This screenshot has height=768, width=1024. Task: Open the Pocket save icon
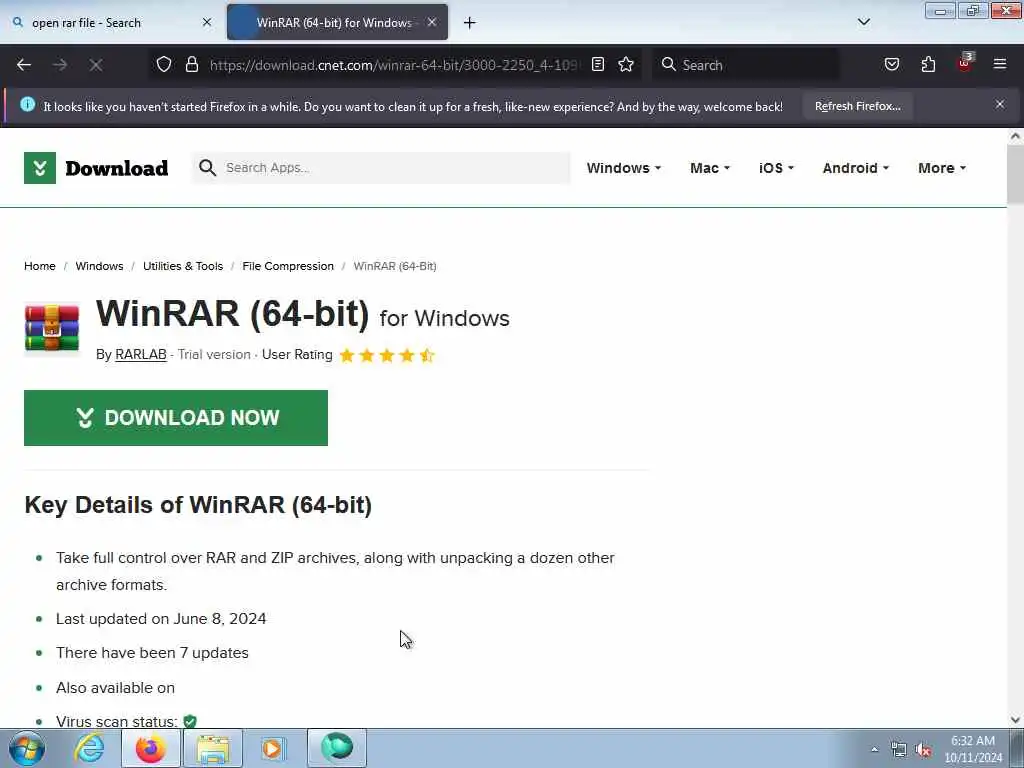click(891, 64)
